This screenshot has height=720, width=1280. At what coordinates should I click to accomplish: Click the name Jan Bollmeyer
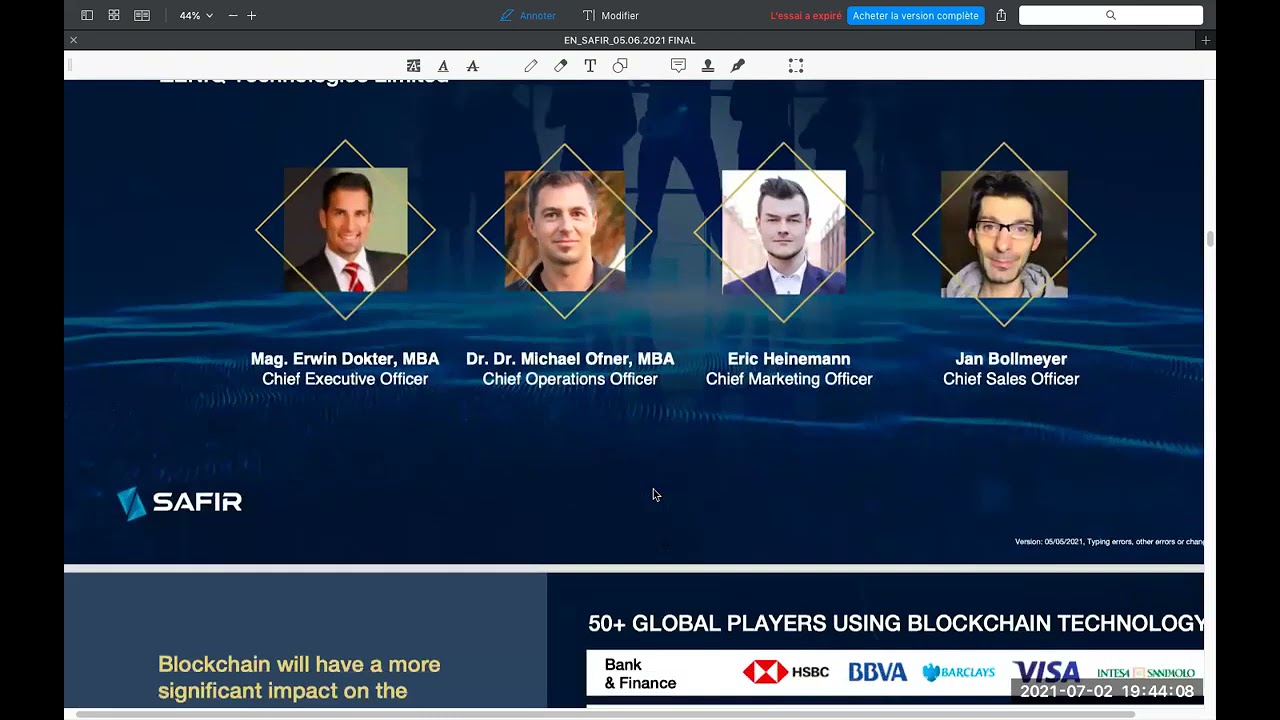pos(1011,359)
